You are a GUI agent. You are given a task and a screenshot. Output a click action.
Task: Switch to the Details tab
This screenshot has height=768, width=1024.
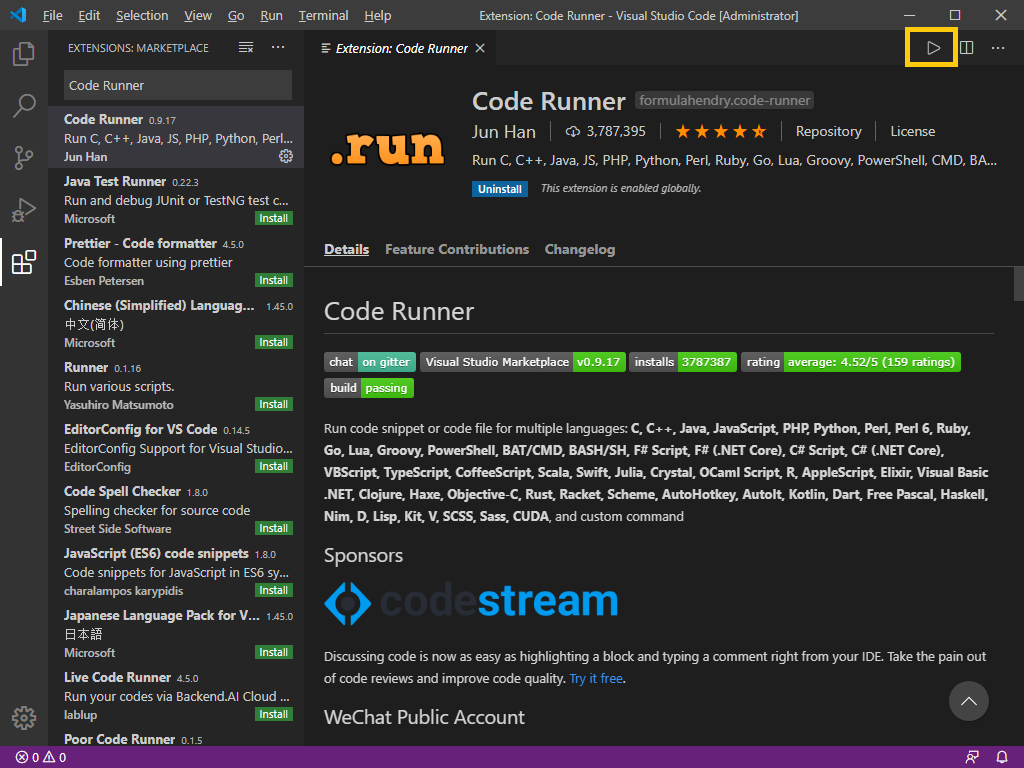click(x=346, y=249)
